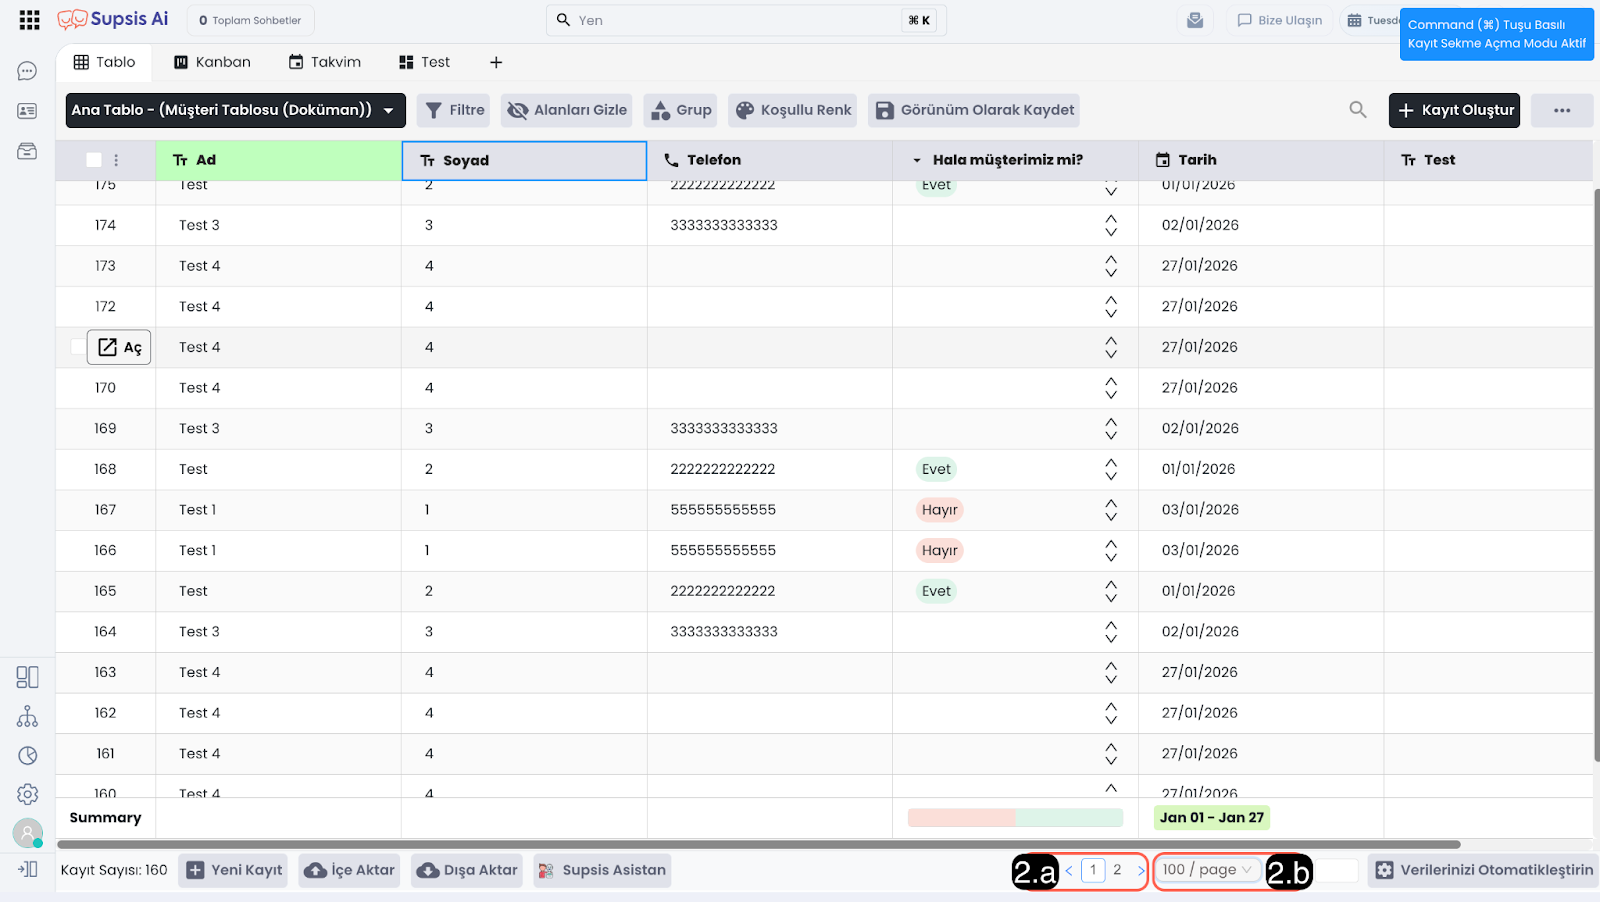
Task: Open the 100 / page size dropdown
Action: coord(1206,870)
